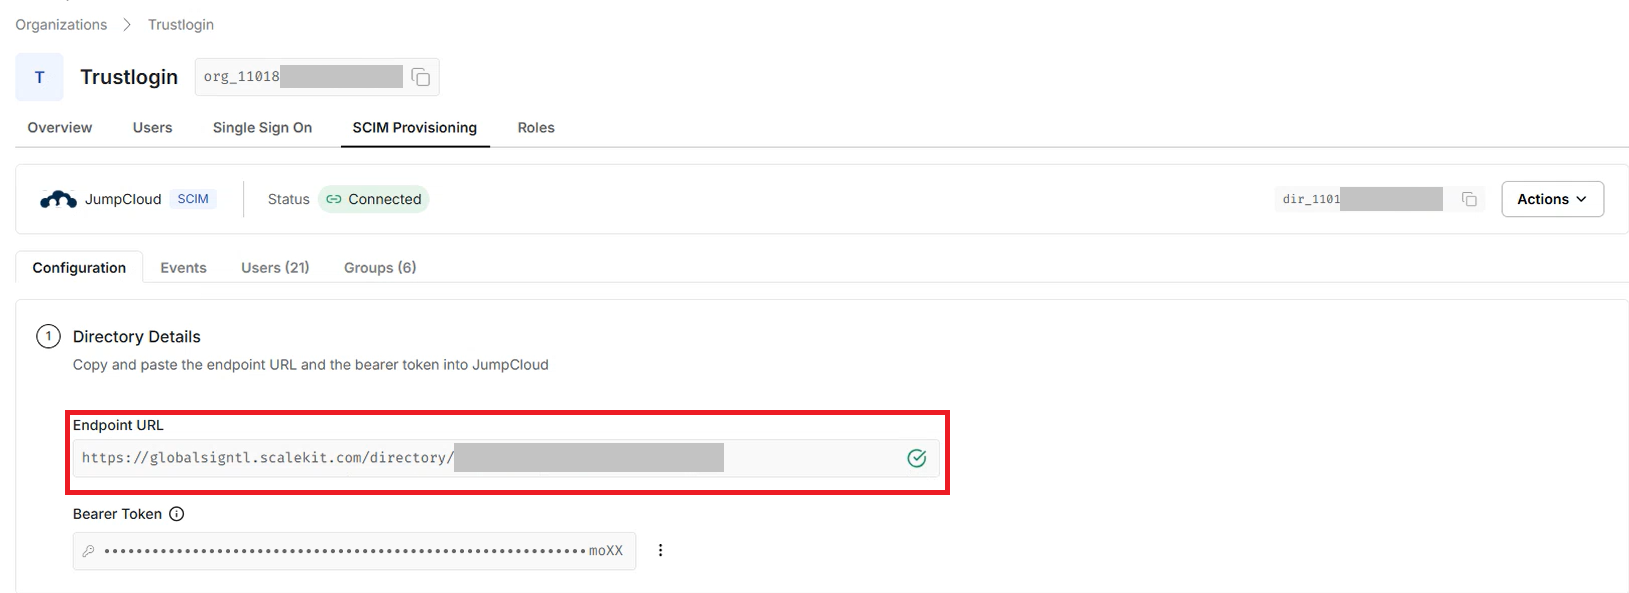Open the Groups (6) sub-tab

pyautogui.click(x=380, y=267)
